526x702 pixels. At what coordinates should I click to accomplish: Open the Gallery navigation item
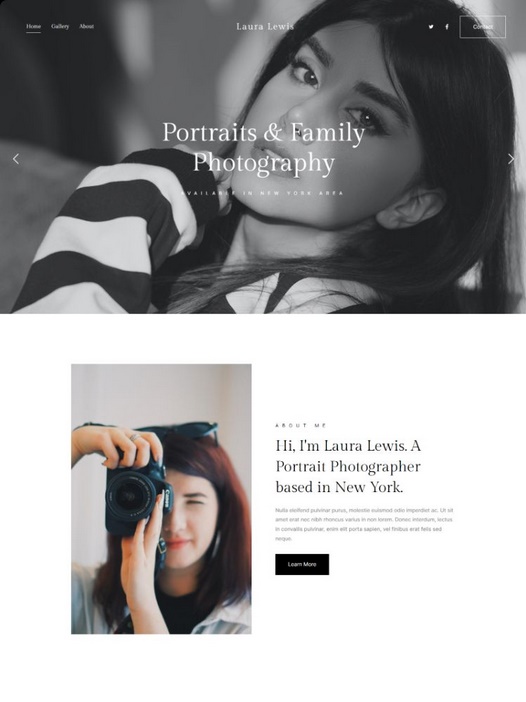tap(60, 26)
